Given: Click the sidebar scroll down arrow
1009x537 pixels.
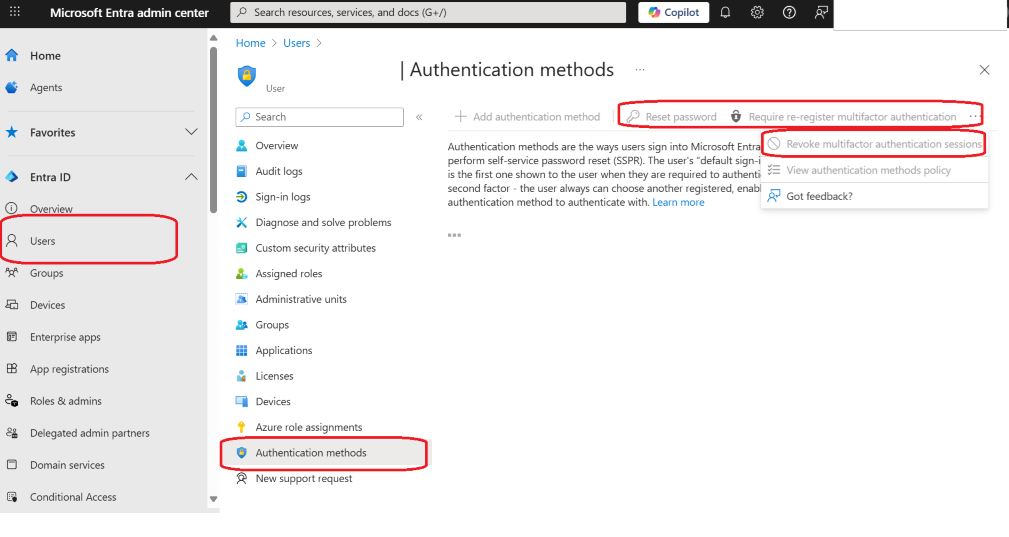Looking at the screenshot, I should 214,499.
